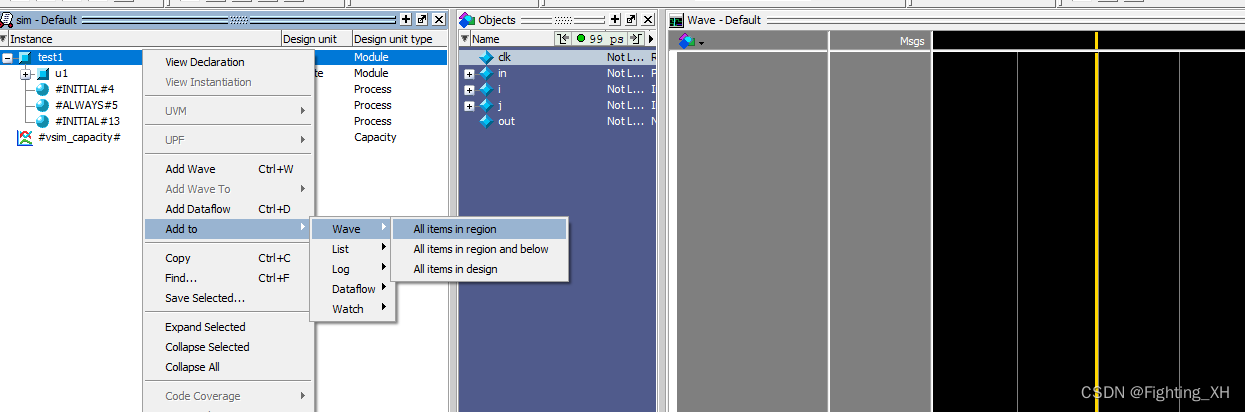Select All items in region and below
This screenshot has width=1245, height=412.
coord(480,249)
